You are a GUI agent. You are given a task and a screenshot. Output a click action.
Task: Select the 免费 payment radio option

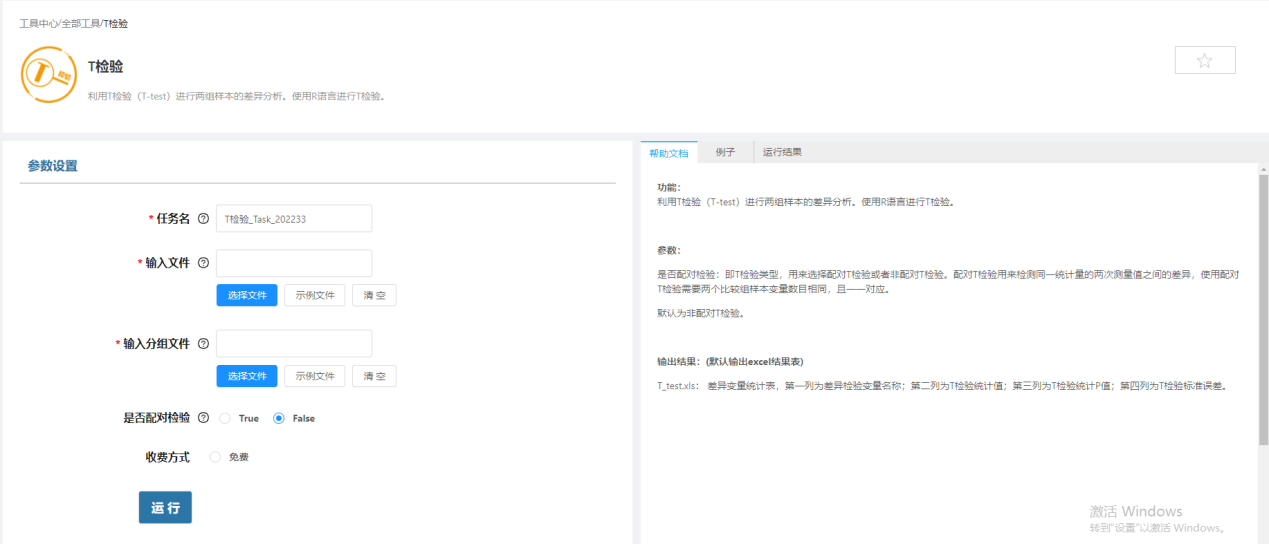pyautogui.click(x=215, y=457)
